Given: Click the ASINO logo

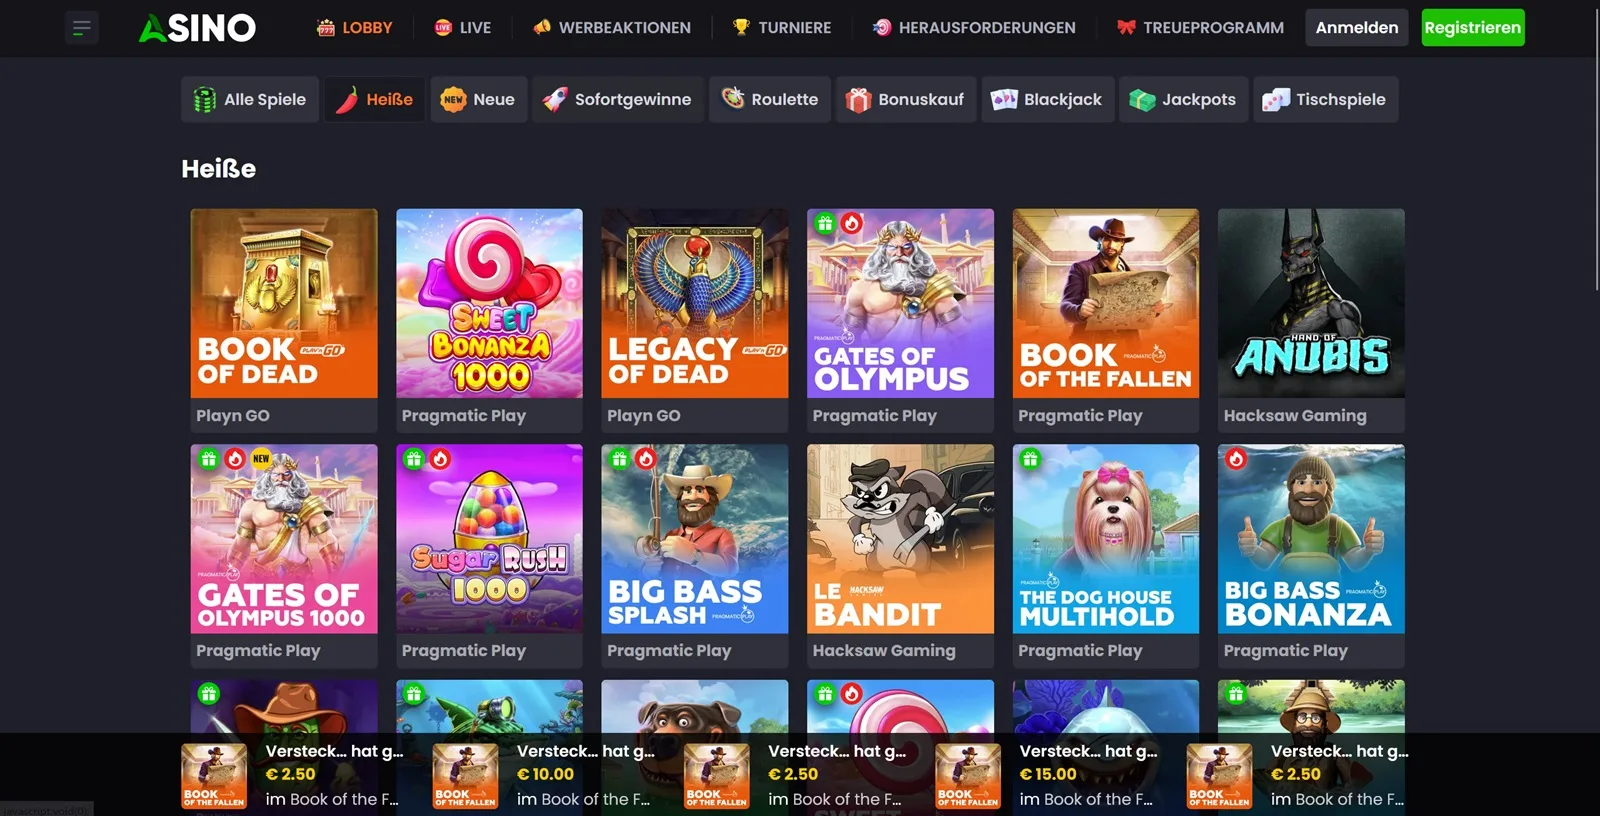Looking at the screenshot, I should 197,28.
